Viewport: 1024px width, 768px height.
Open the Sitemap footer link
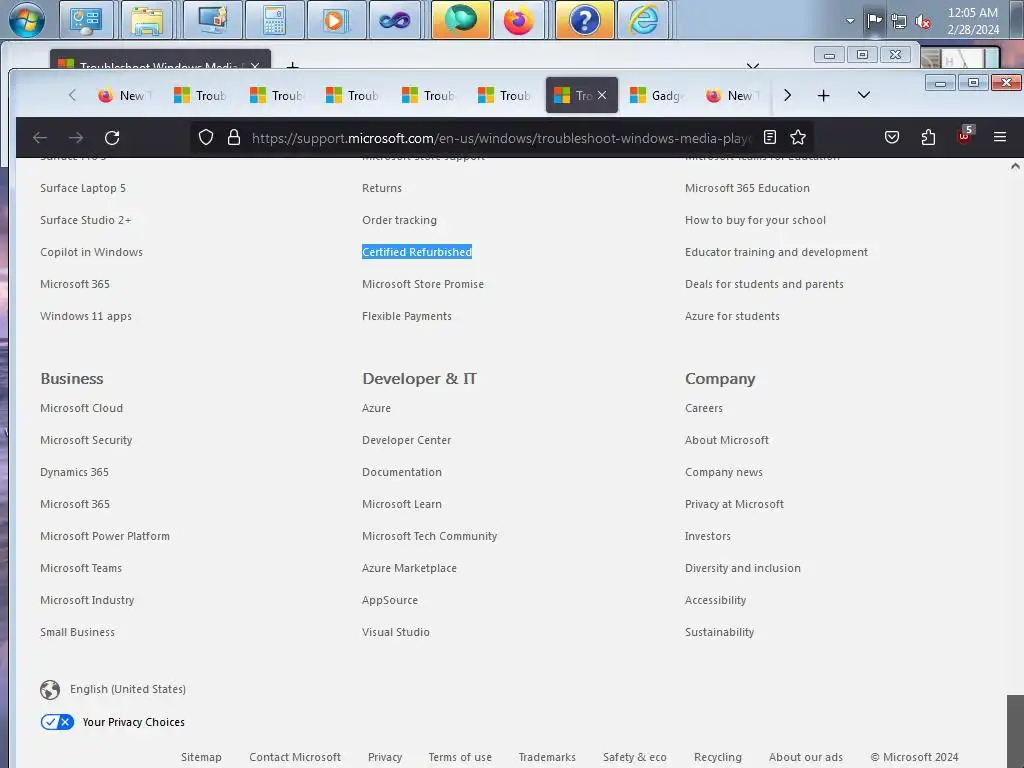[201, 758]
